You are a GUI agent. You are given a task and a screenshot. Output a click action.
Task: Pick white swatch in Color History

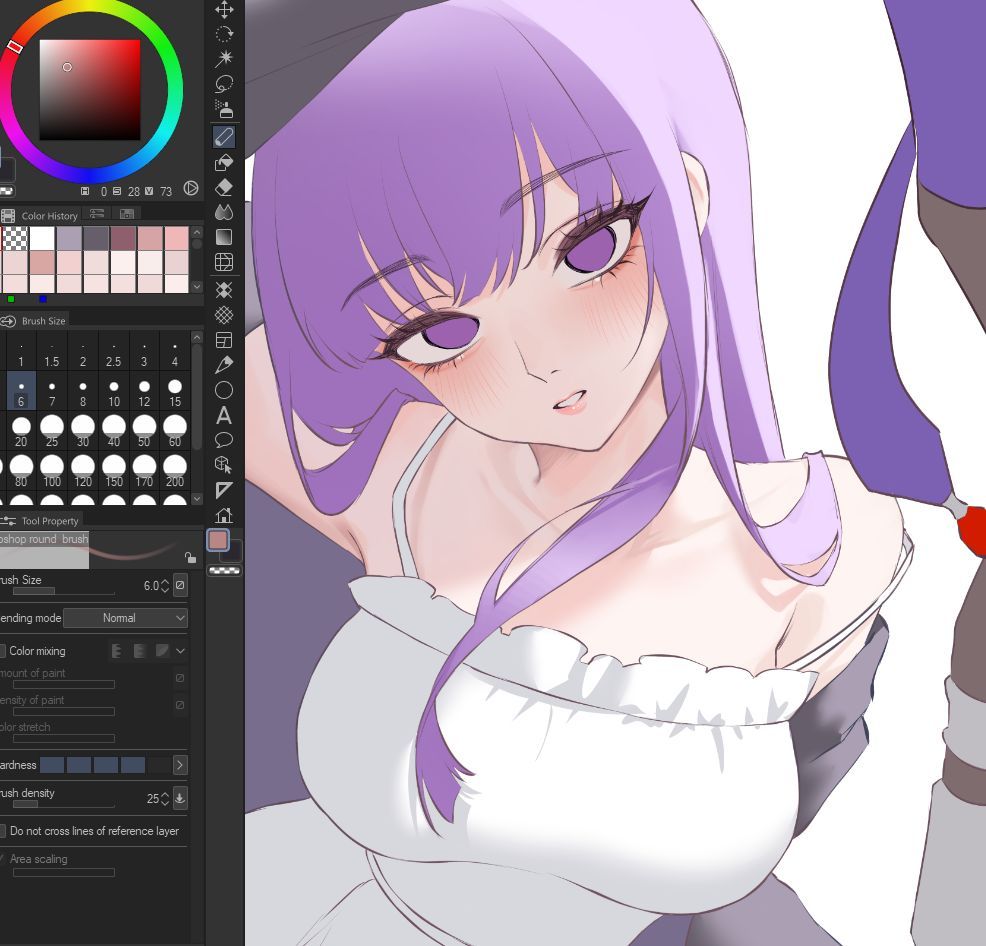(x=42, y=239)
